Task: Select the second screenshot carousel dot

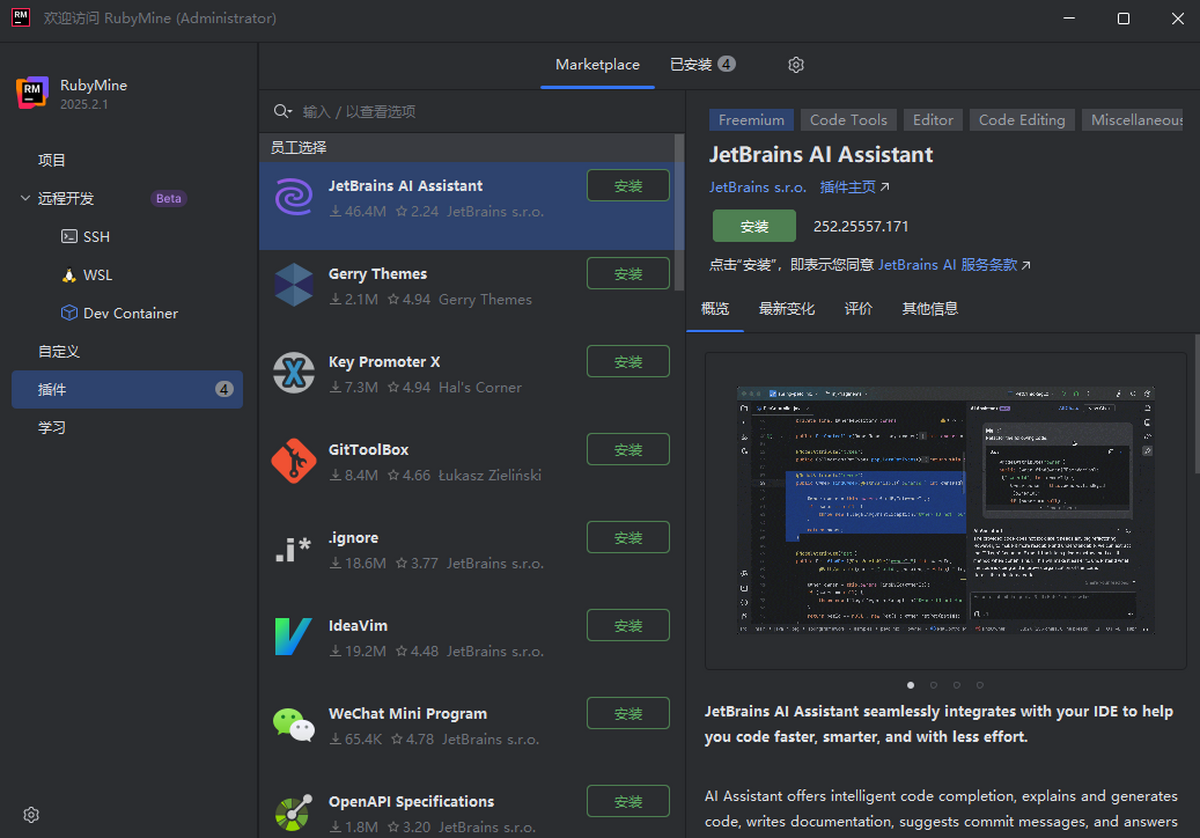Action: point(933,685)
